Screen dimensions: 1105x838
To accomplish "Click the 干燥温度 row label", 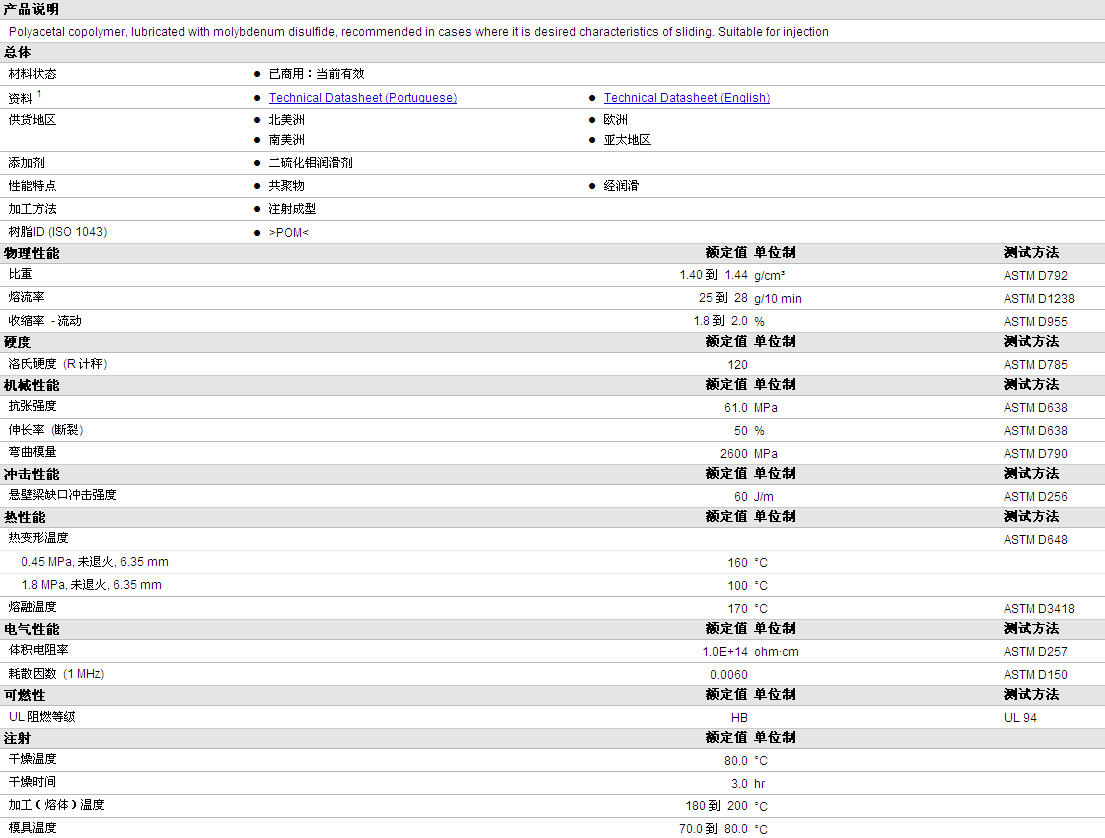I will 32,759.
